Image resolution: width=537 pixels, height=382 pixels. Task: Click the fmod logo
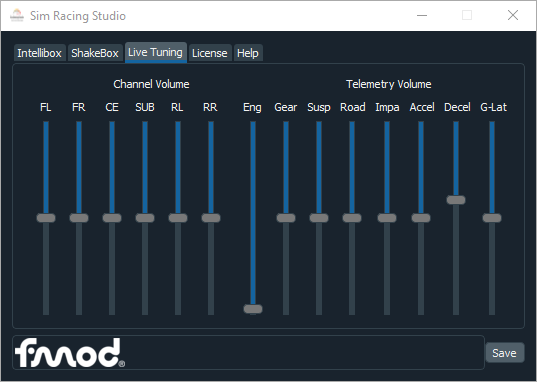70,353
